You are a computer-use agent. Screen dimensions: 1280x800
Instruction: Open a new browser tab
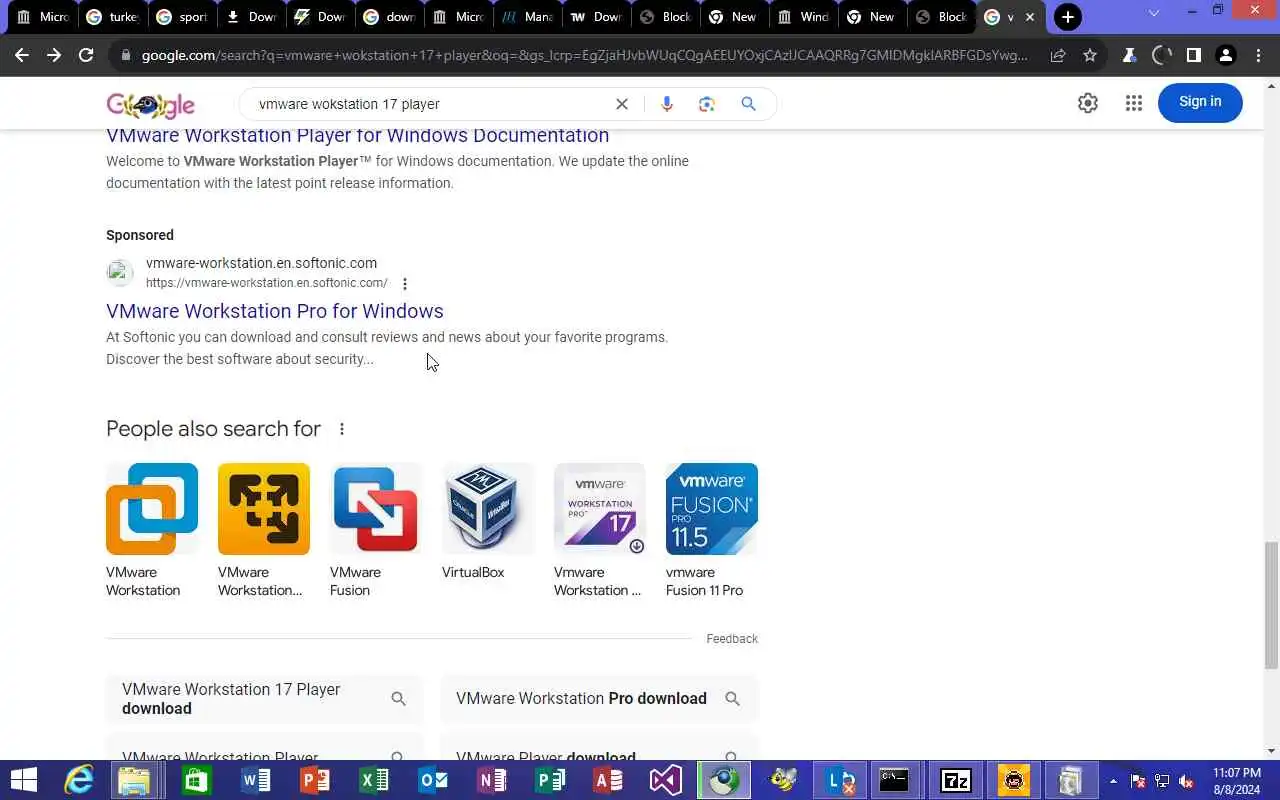1068,17
